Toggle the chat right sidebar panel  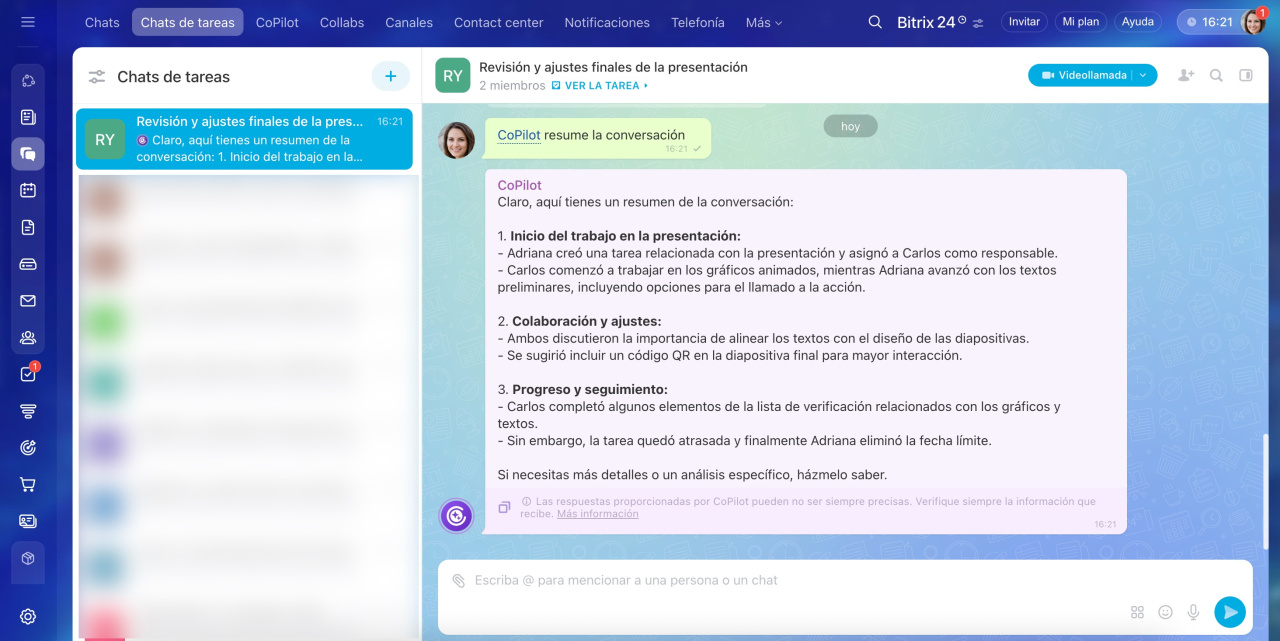pyautogui.click(x=1246, y=75)
